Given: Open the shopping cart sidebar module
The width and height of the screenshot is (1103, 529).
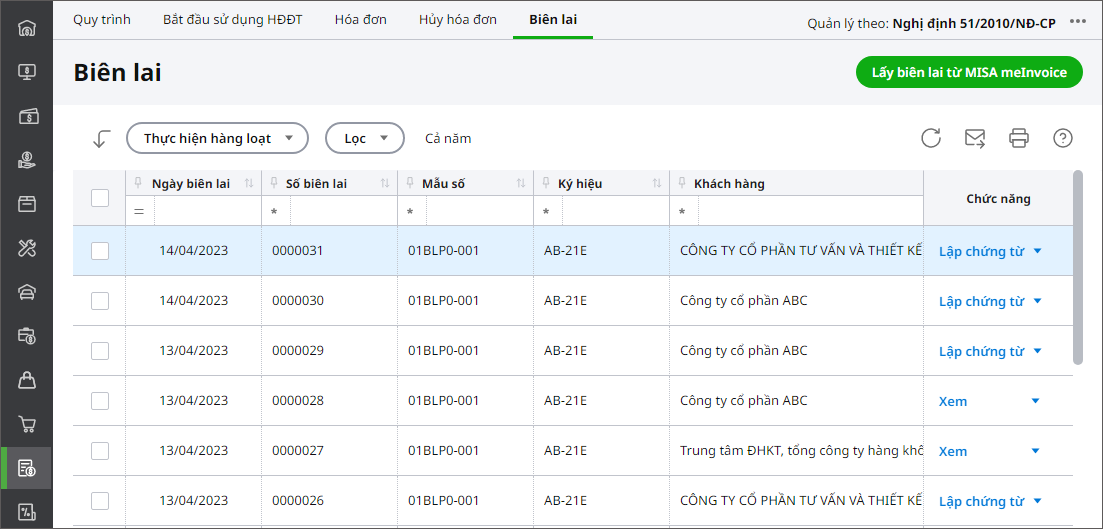Looking at the screenshot, I should click(27, 424).
